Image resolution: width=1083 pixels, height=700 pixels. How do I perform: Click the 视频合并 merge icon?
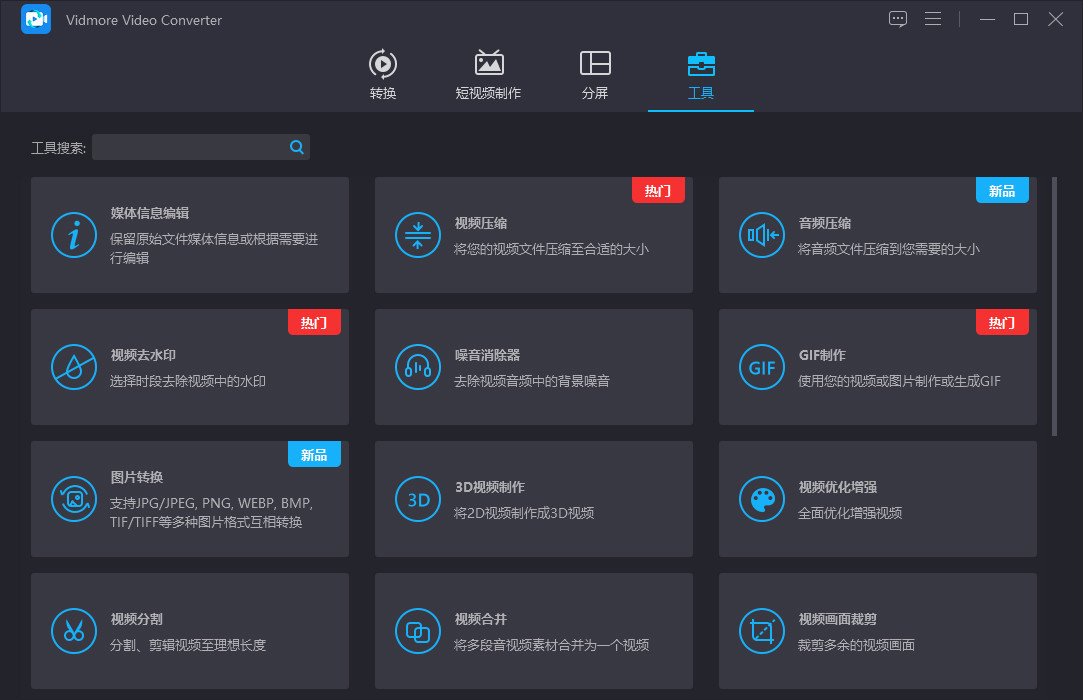click(418, 631)
